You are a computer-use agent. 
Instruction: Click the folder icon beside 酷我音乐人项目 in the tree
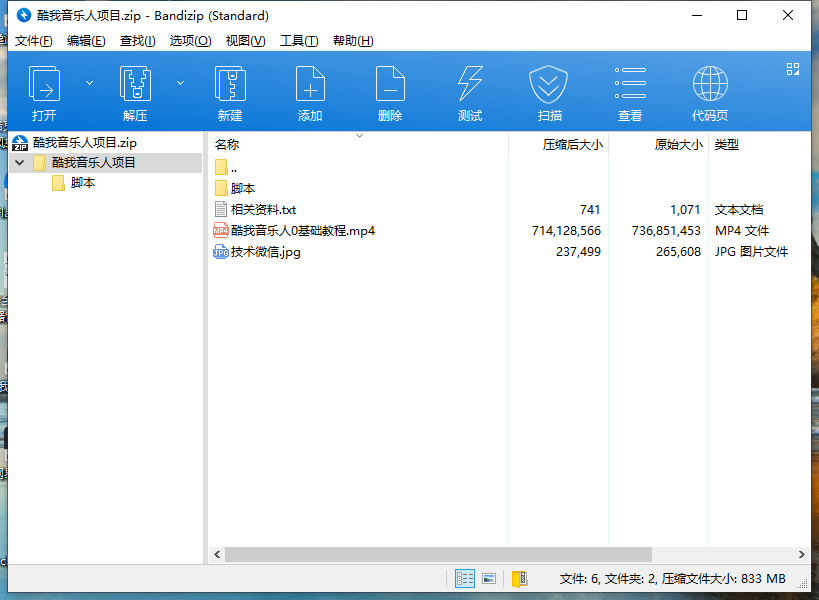[x=39, y=163]
